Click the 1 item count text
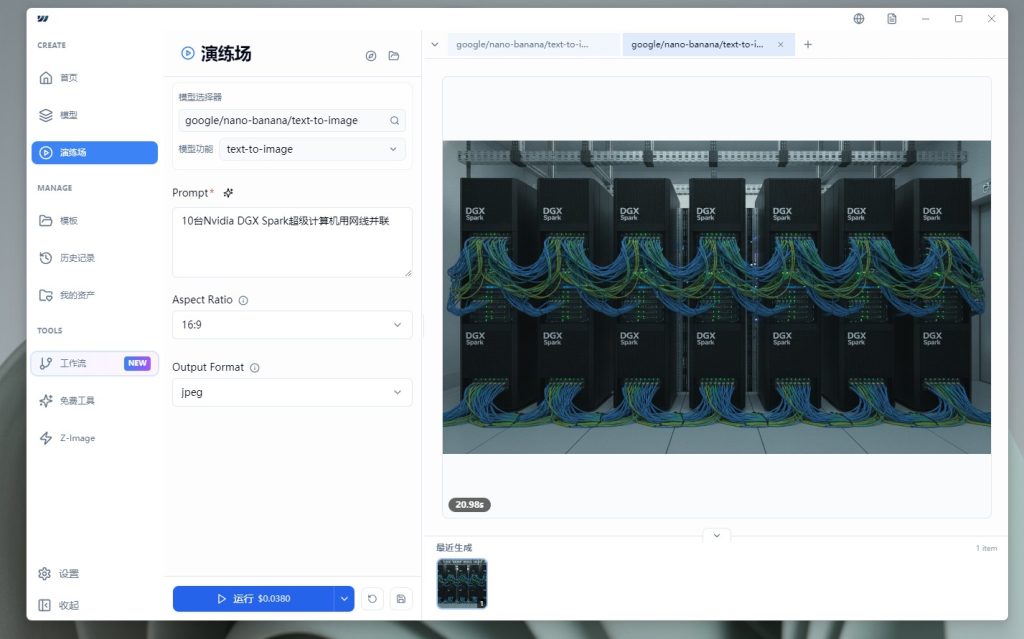 coord(986,548)
